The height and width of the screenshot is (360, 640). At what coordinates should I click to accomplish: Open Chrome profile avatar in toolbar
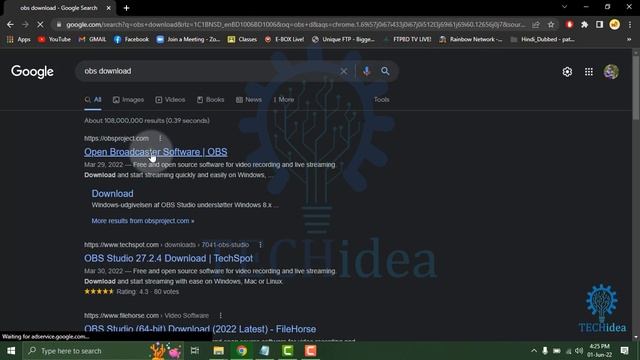pos(614,24)
